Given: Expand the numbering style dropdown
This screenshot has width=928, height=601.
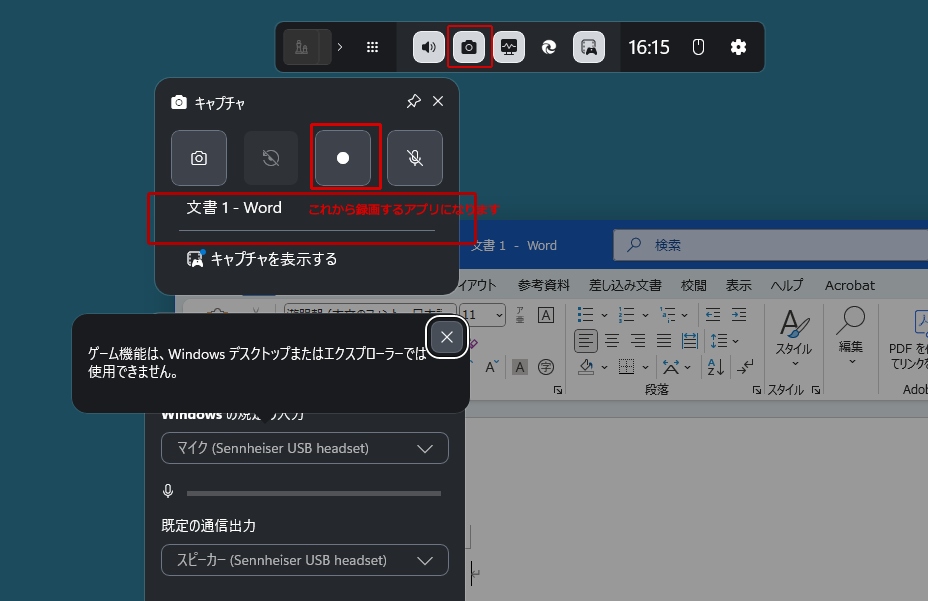Looking at the screenshot, I should point(645,315).
